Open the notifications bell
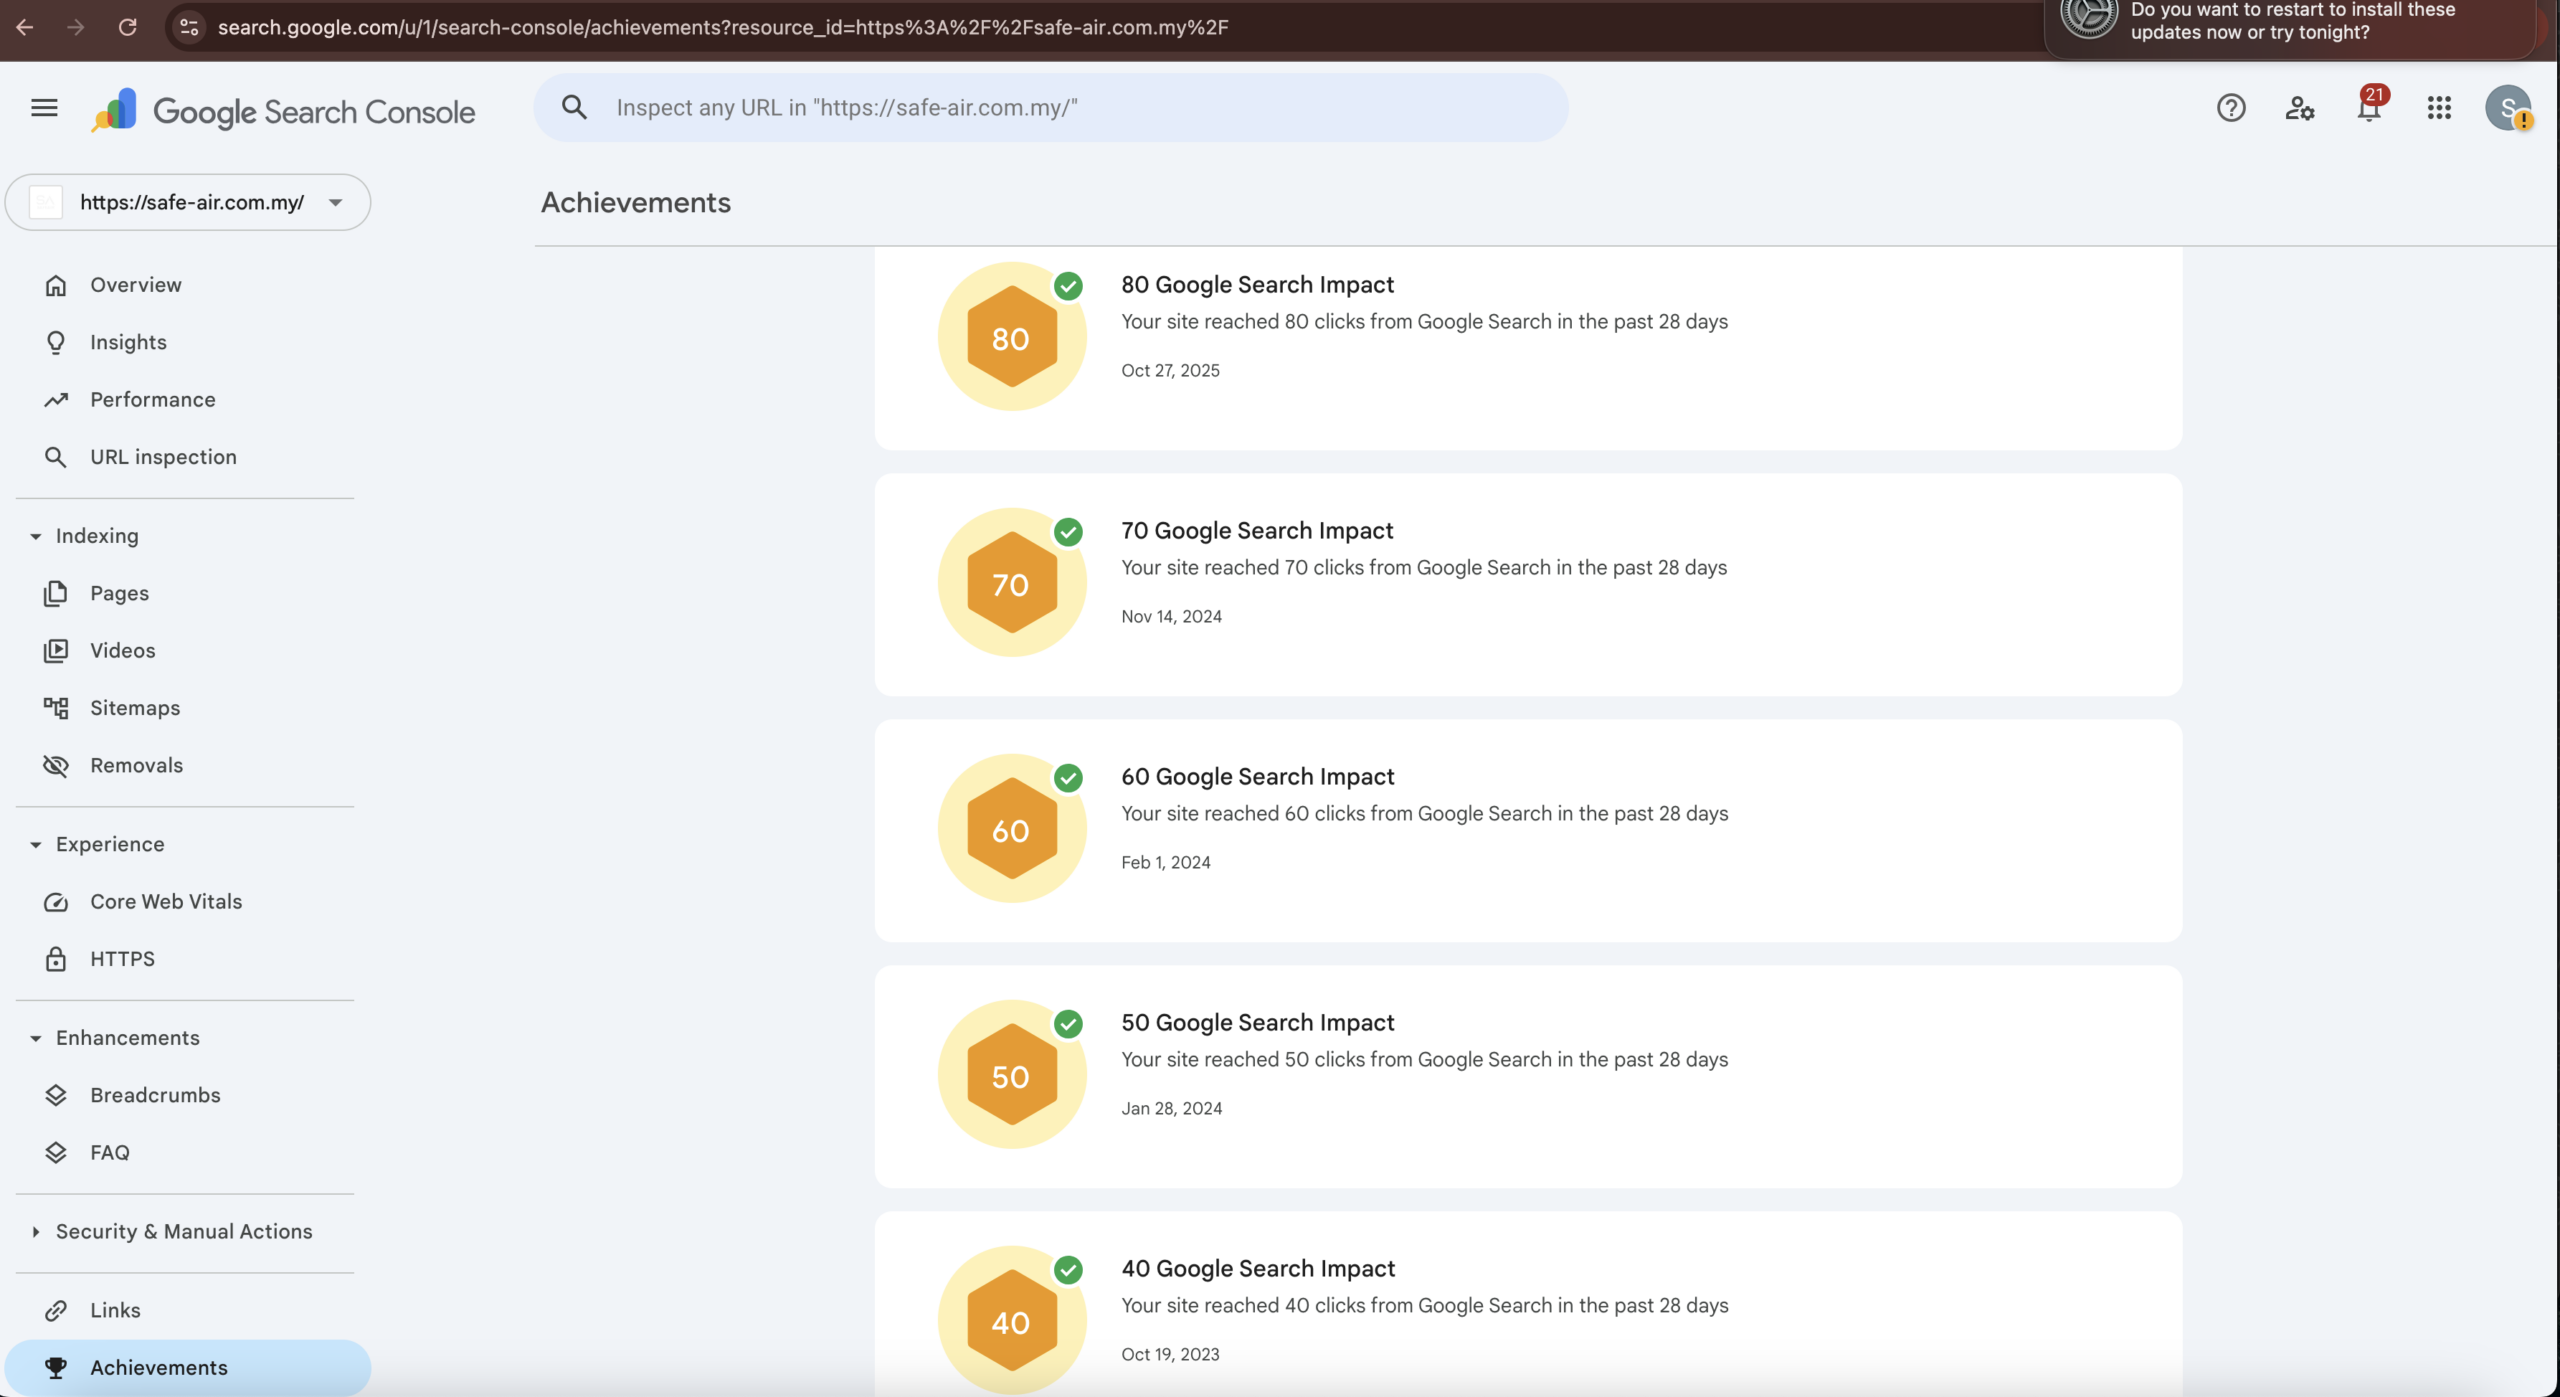 [x=2369, y=107]
